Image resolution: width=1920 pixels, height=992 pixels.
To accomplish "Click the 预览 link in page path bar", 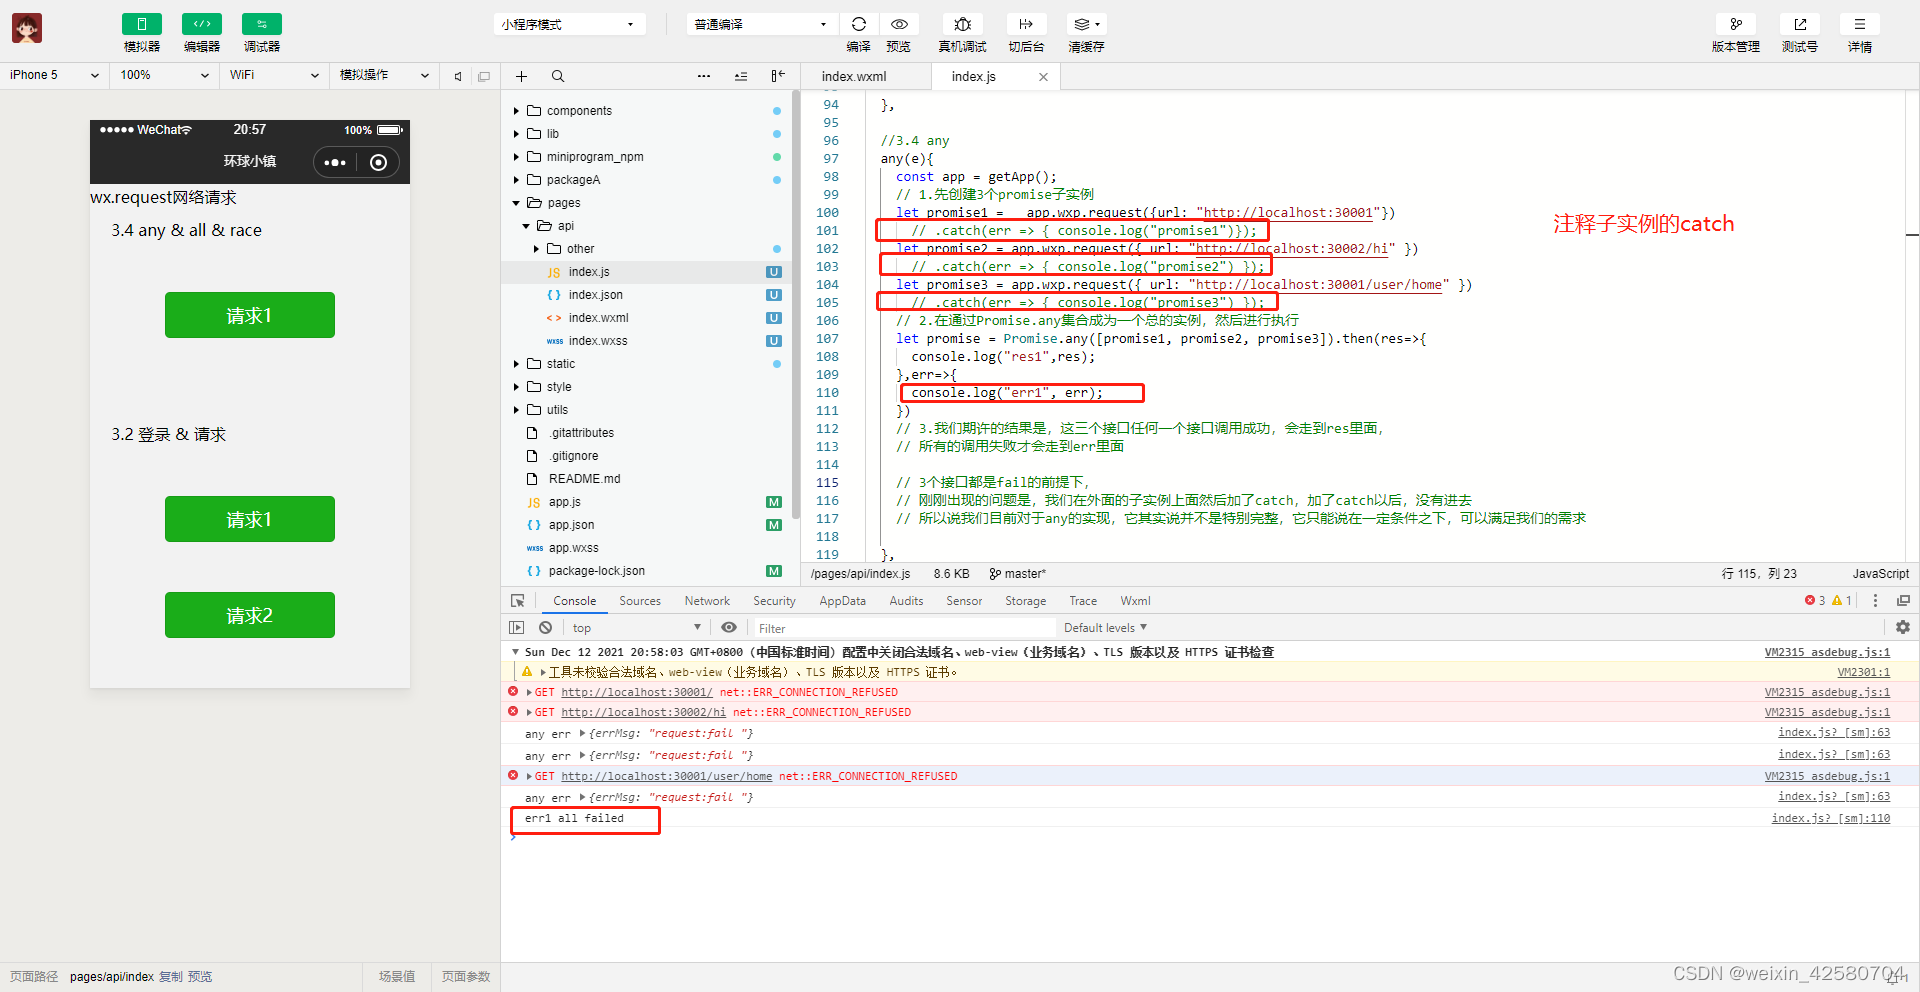I will (200, 977).
